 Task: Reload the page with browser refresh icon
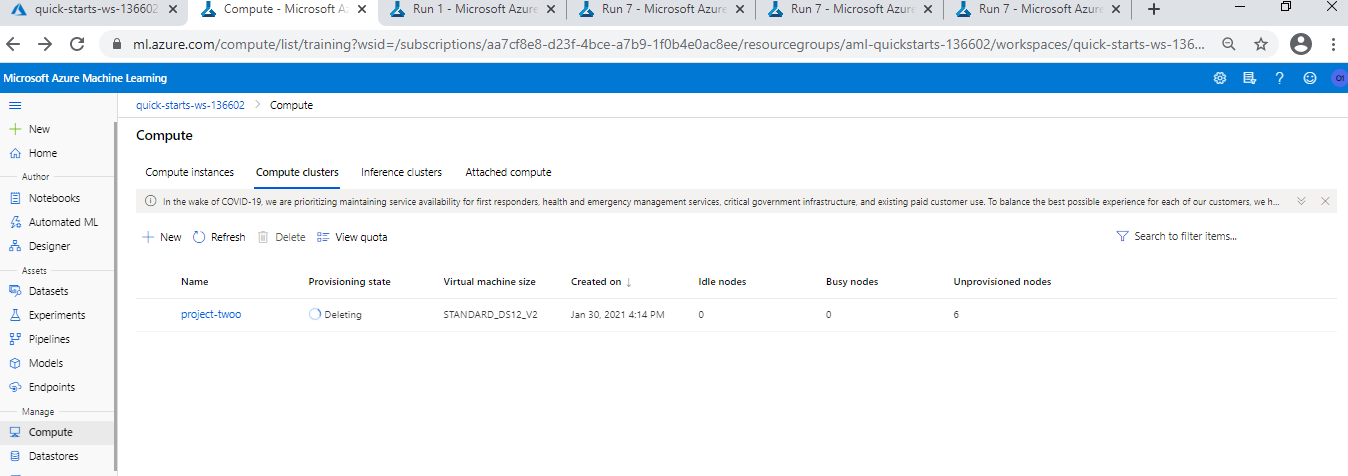click(75, 45)
